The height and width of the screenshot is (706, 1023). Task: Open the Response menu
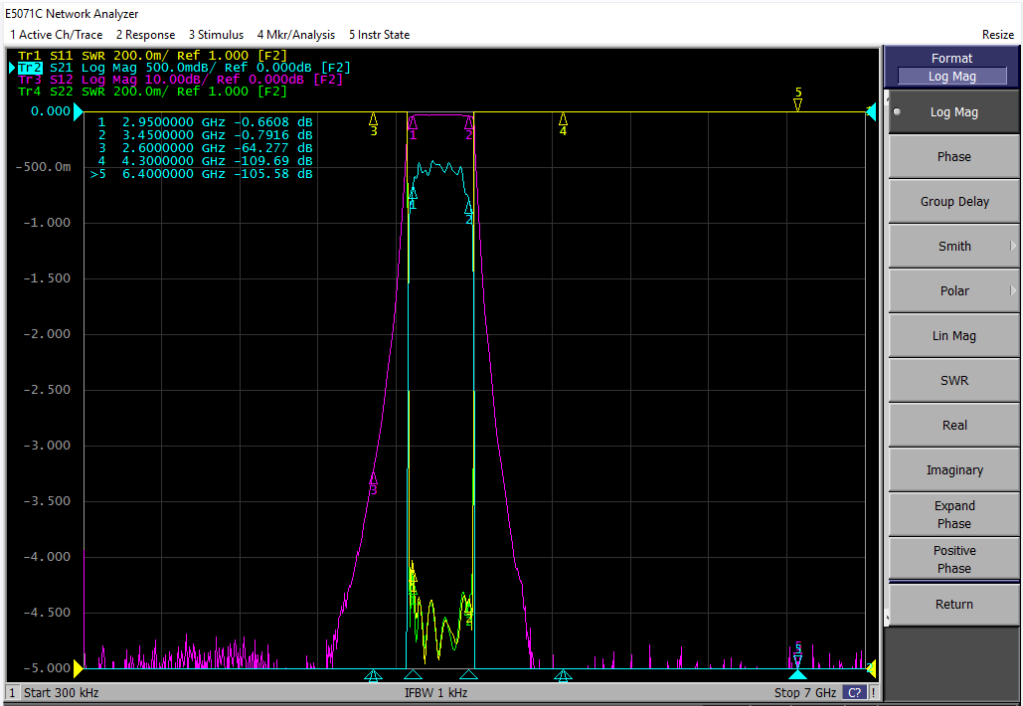(145, 35)
